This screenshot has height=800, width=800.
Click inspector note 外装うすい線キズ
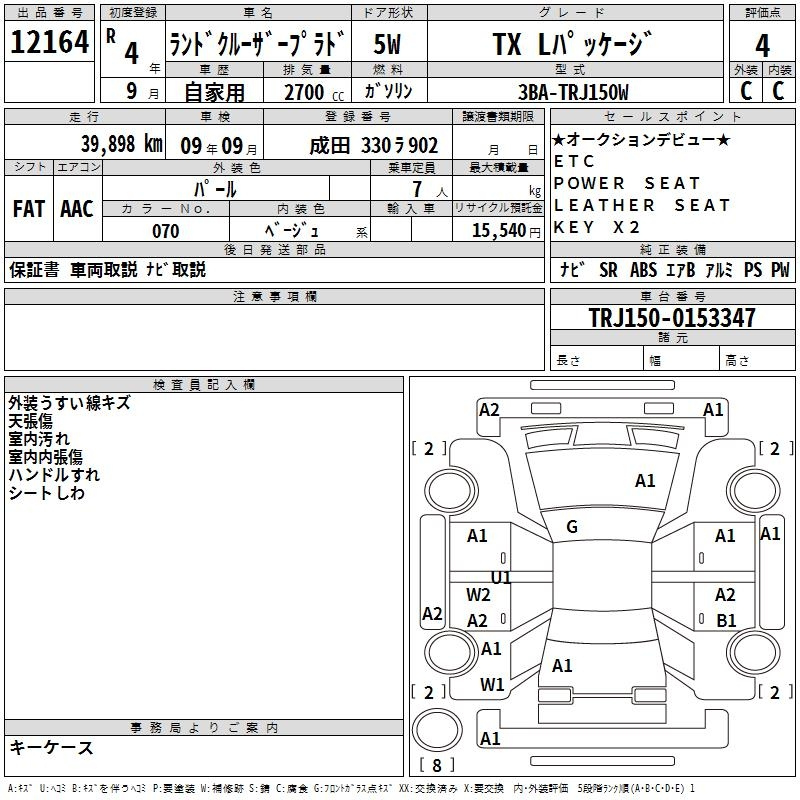70,403
